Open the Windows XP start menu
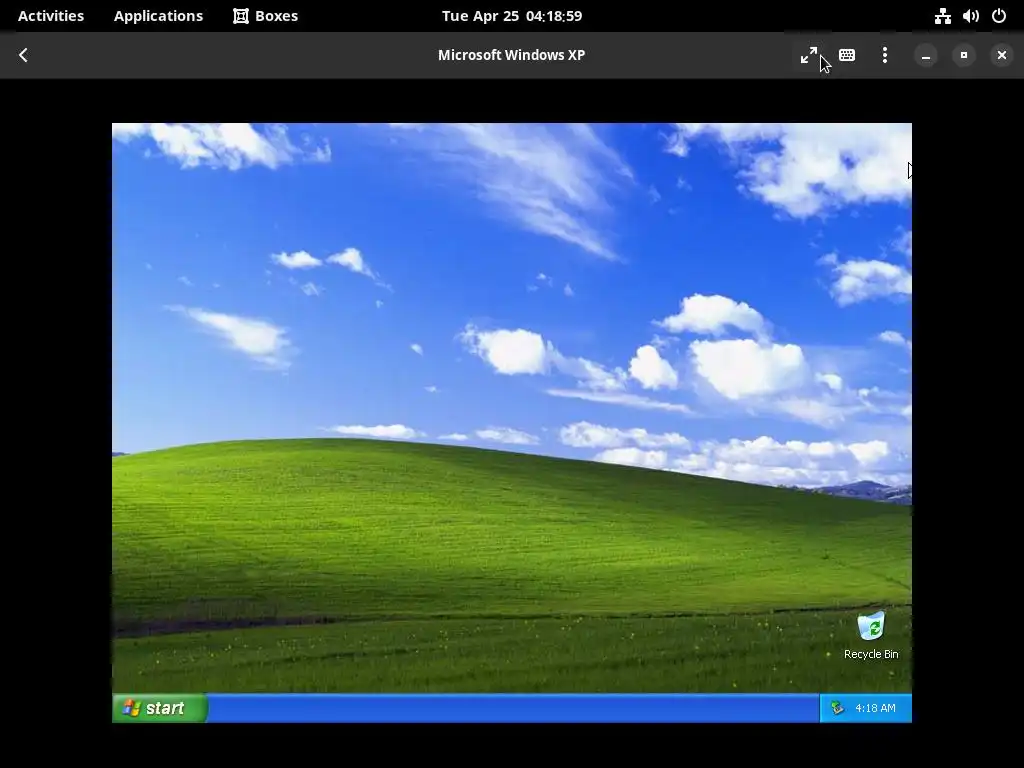This screenshot has width=1024, height=768. 160,708
